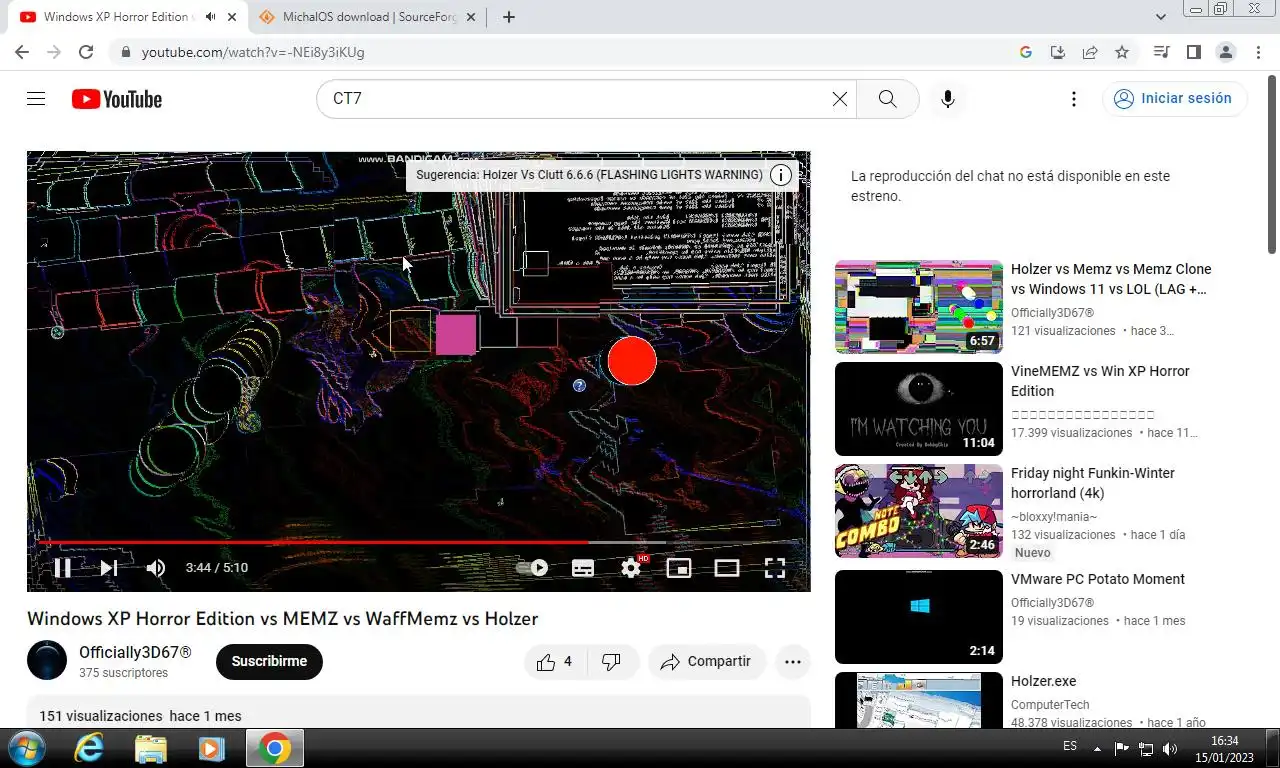The height and width of the screenshot is (768, 1280).
Task: Pause the video playback
Action: point(62,568)
